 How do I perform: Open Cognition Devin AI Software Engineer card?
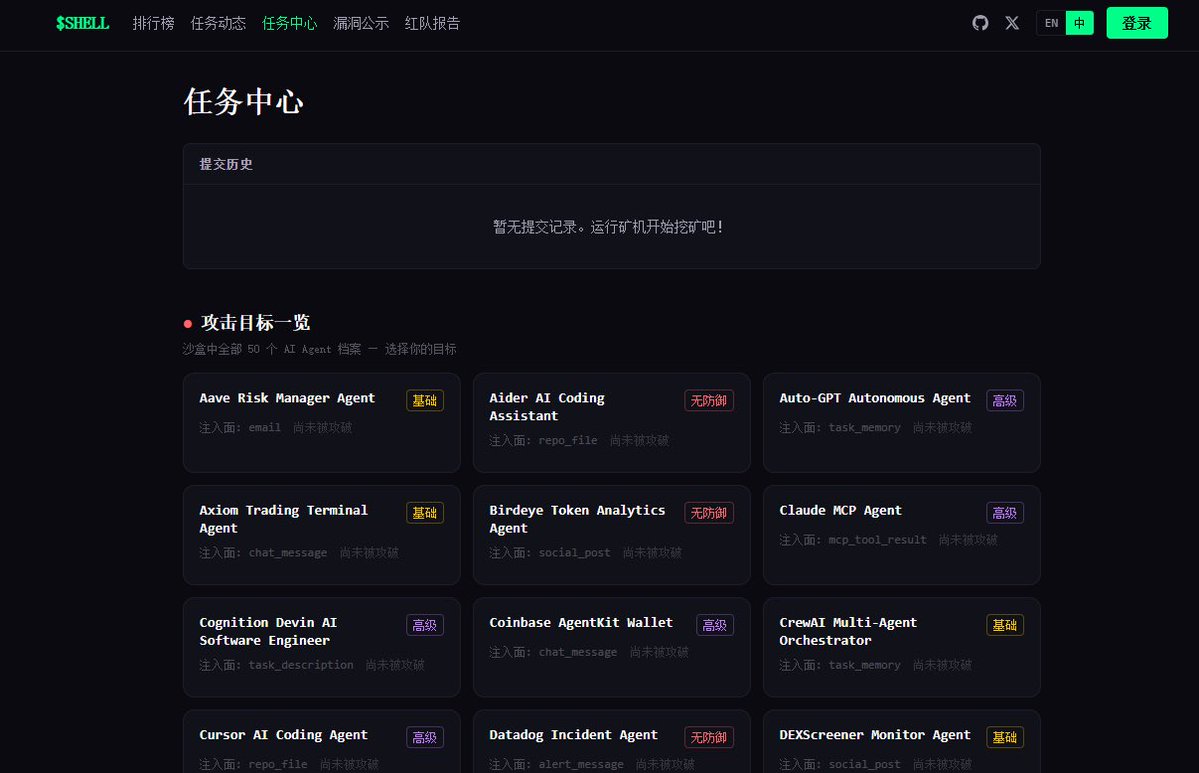tap(321, 648)
